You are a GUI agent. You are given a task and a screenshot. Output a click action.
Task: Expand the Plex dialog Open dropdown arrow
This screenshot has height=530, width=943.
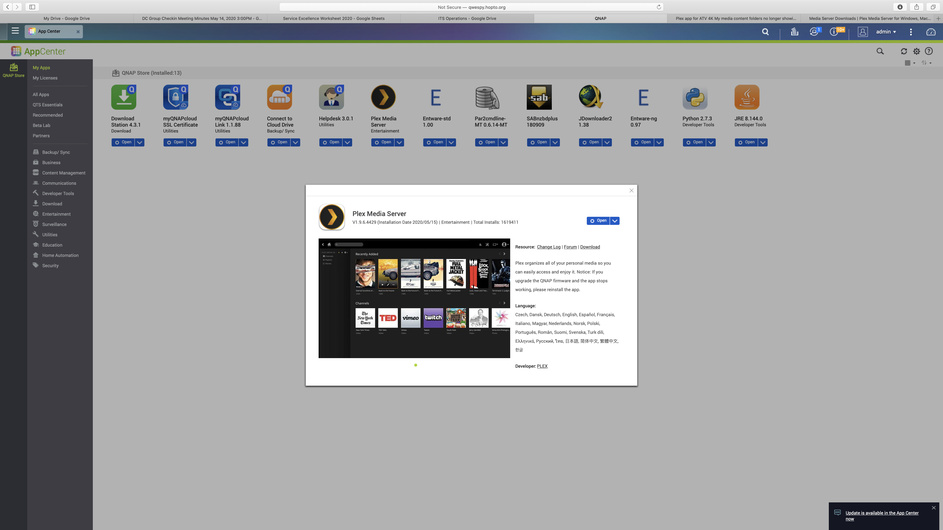615,221
